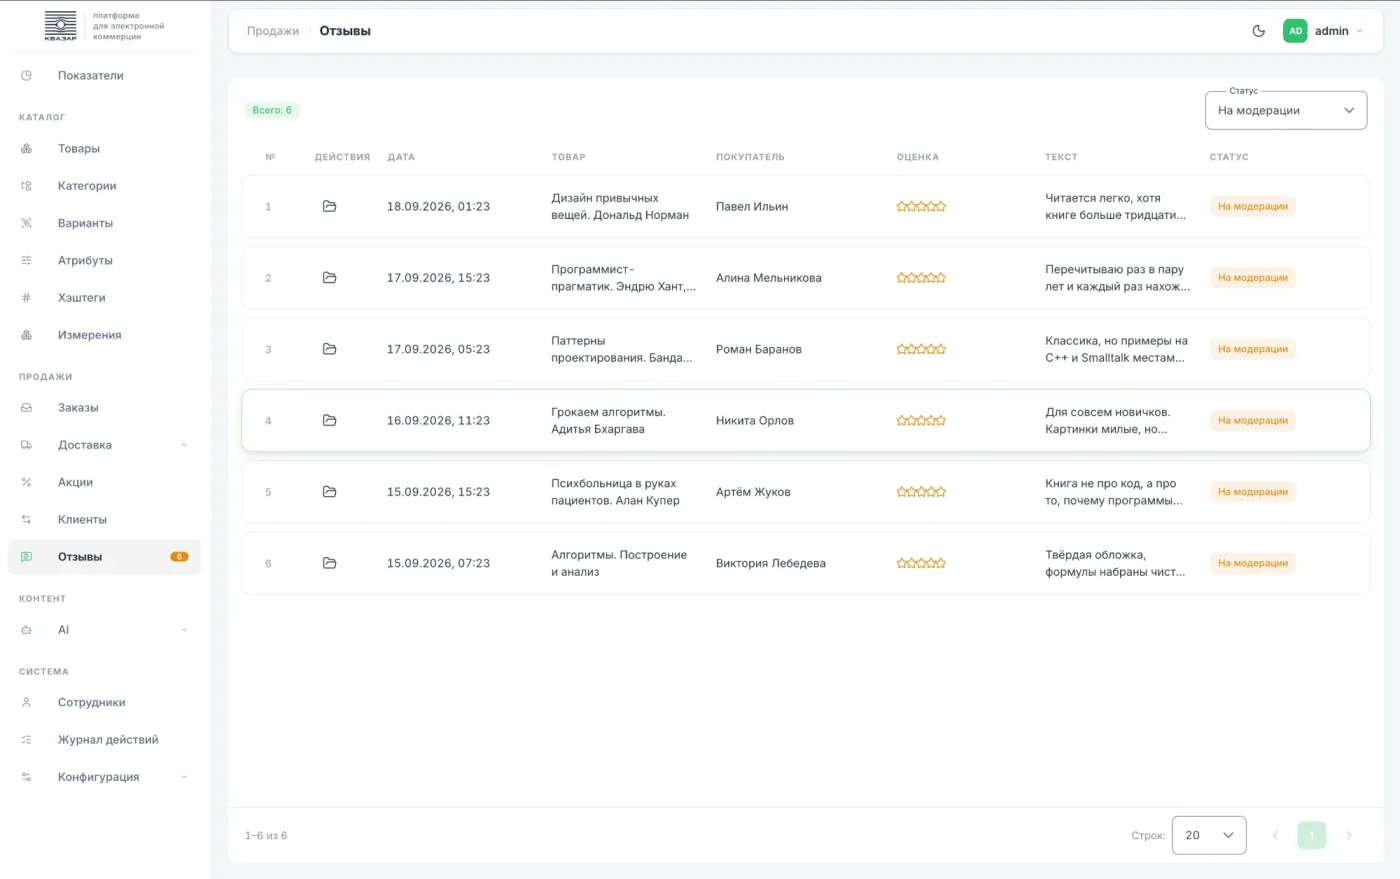Open the review from Павел Ильин using the folder icon
The width and height of the screenshot is (1400, 879).
pos(329,206)
